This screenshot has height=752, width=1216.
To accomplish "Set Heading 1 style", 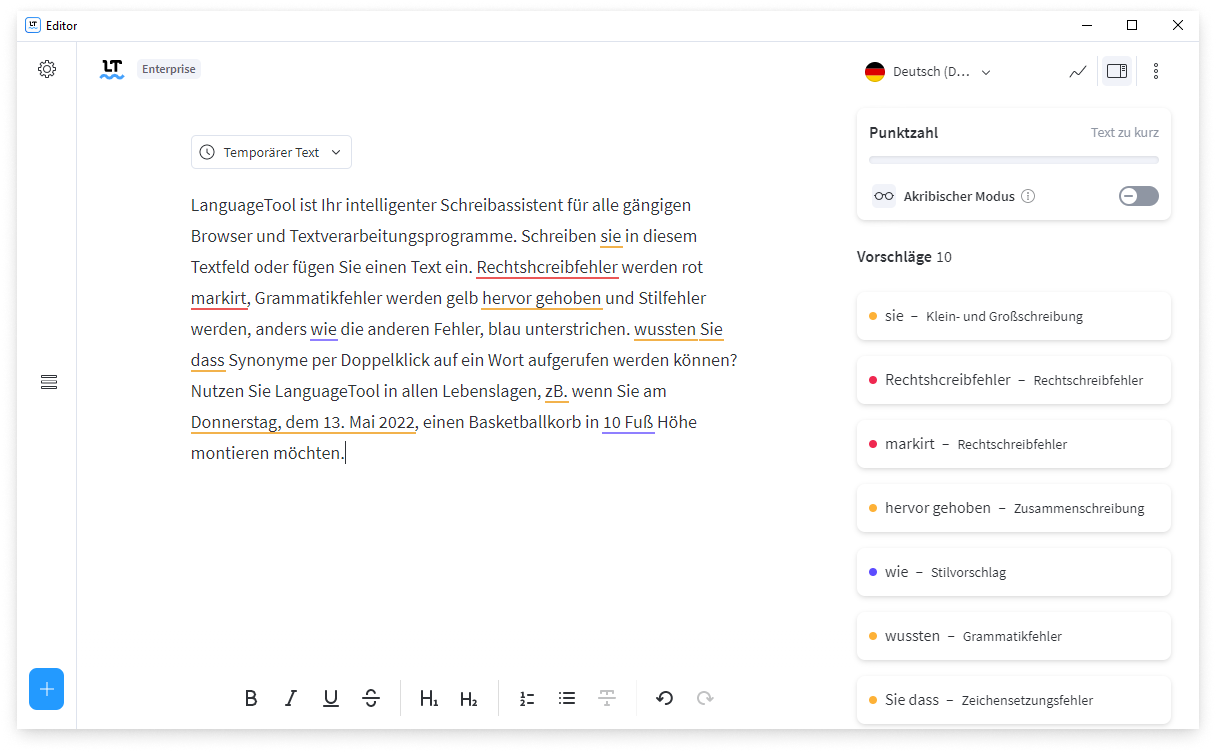I will (429, 698).
